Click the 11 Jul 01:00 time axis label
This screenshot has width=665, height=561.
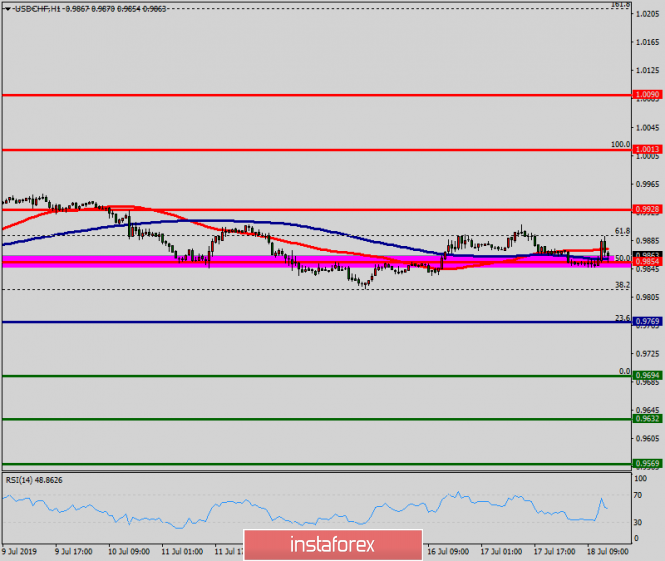(x=182, y=552)
